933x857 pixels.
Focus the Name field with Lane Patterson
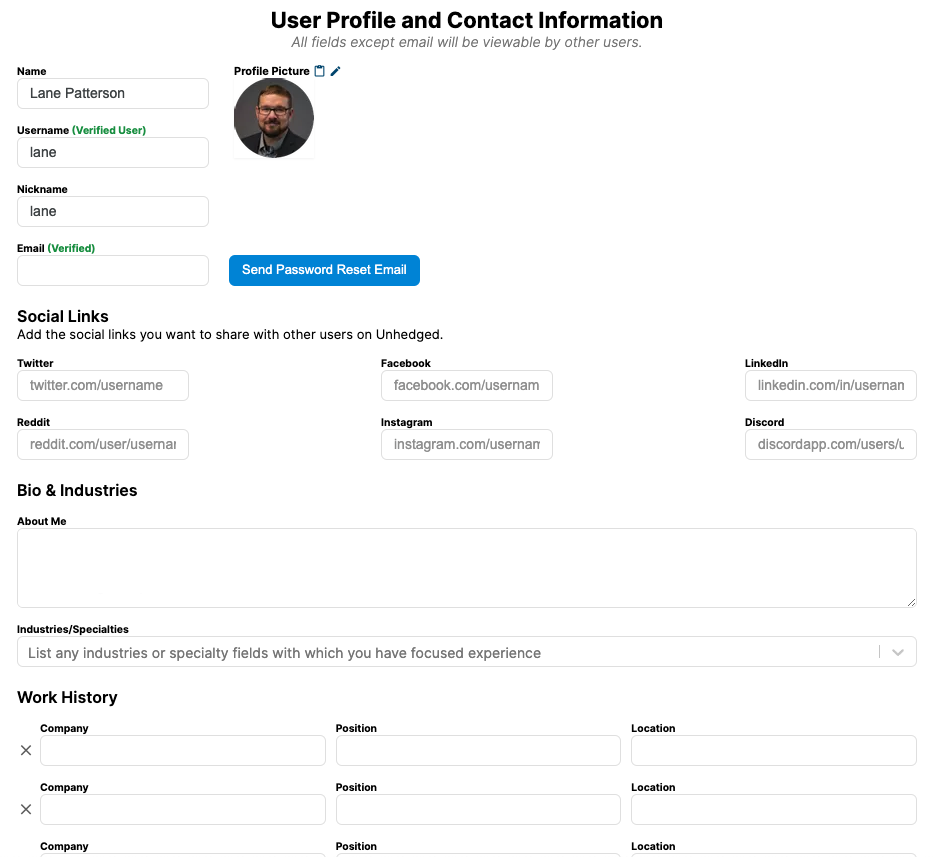pyautogui.click(x=113, y=93)
